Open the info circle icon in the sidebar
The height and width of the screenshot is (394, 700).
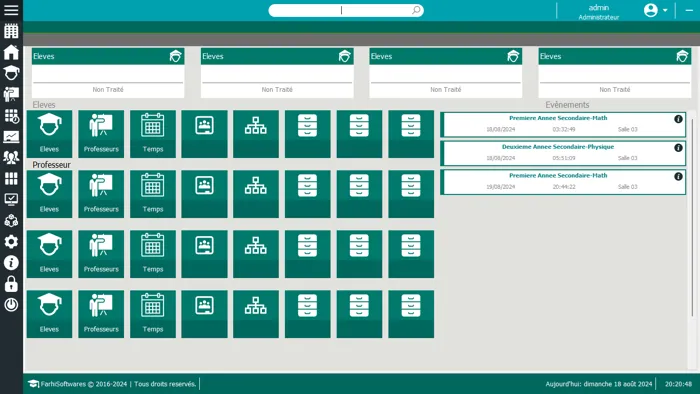pos(11,263)
